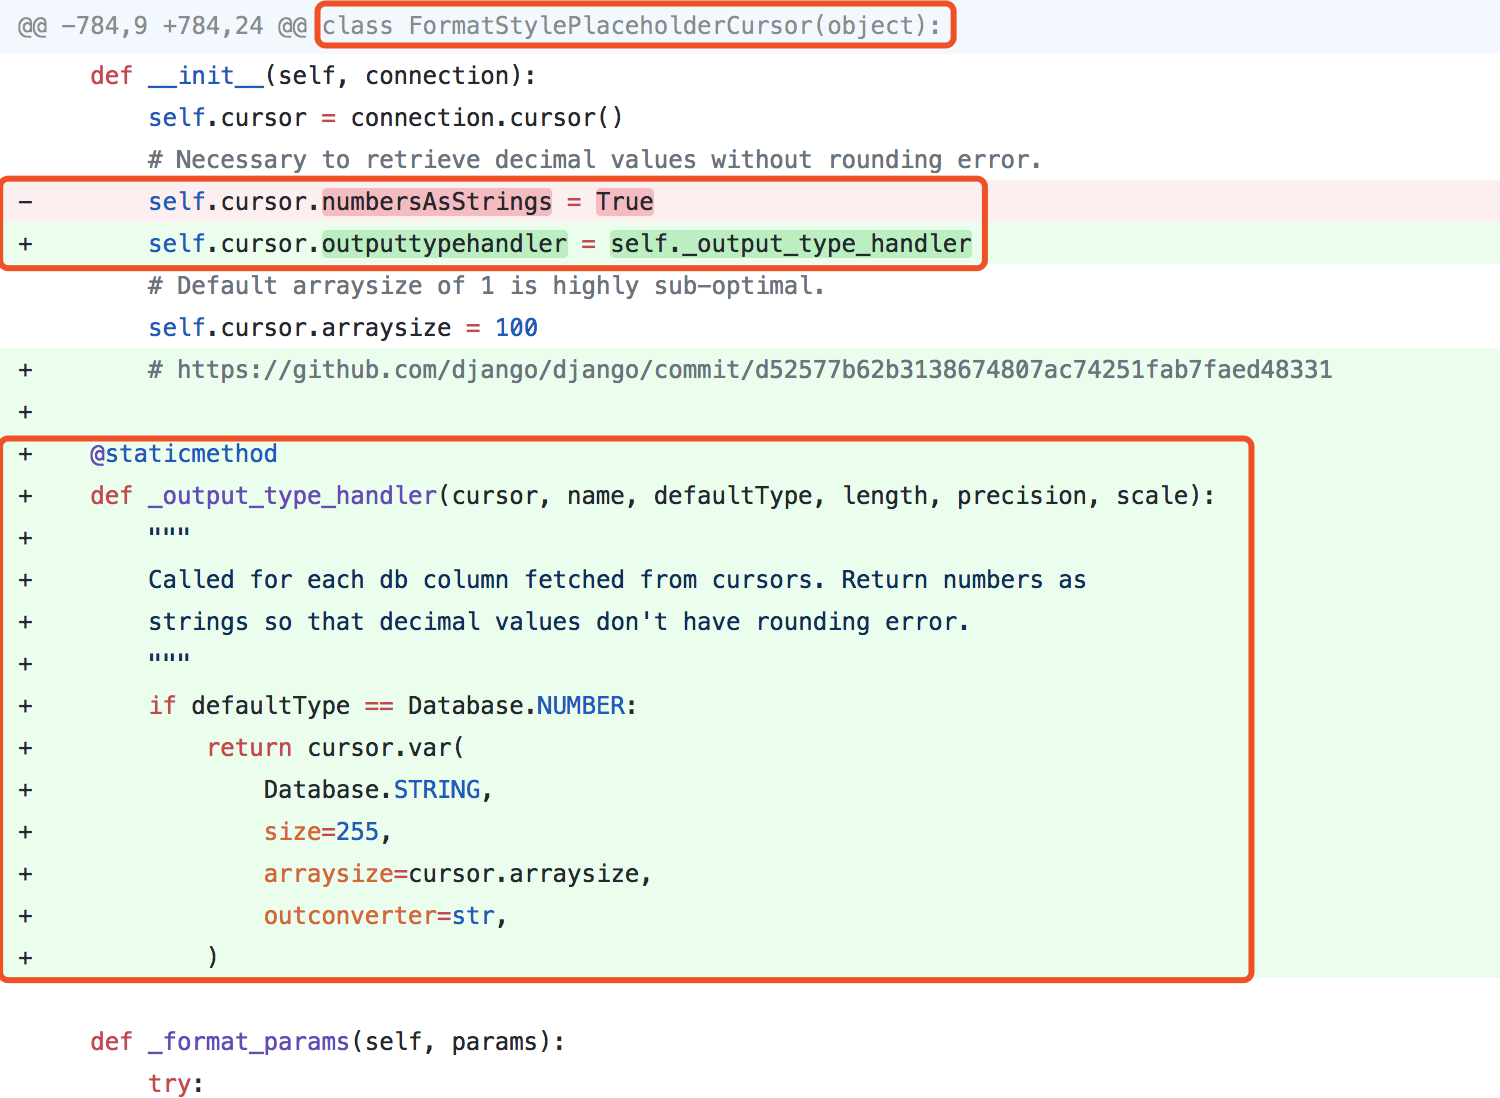Select the _output_type_handler method name
Screen dimensions: 1500x1098
point(291,495)
